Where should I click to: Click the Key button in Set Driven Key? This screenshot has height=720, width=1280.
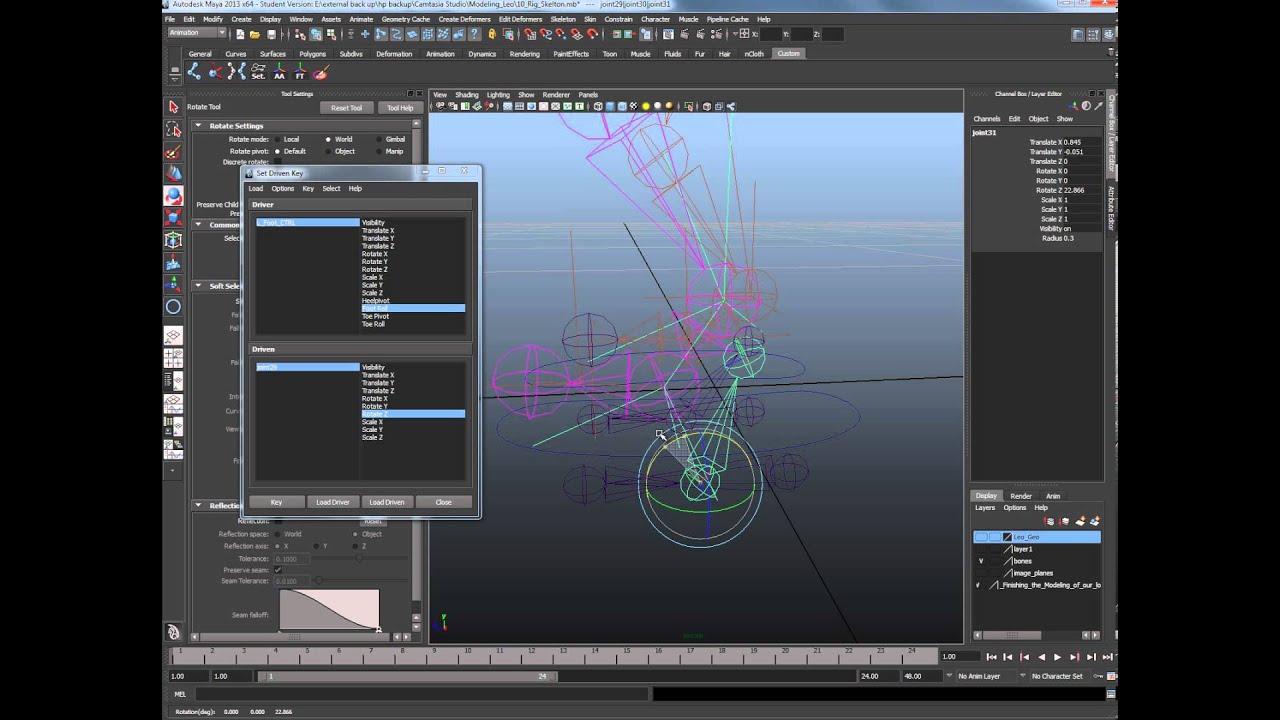pos(276,502)
